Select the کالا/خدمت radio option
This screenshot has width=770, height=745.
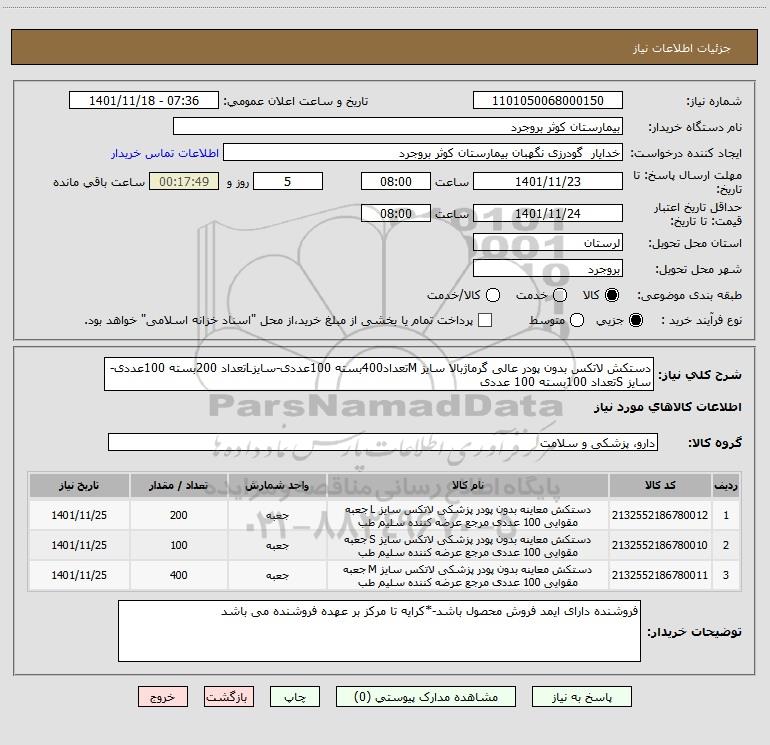click(x=493, y=295)
